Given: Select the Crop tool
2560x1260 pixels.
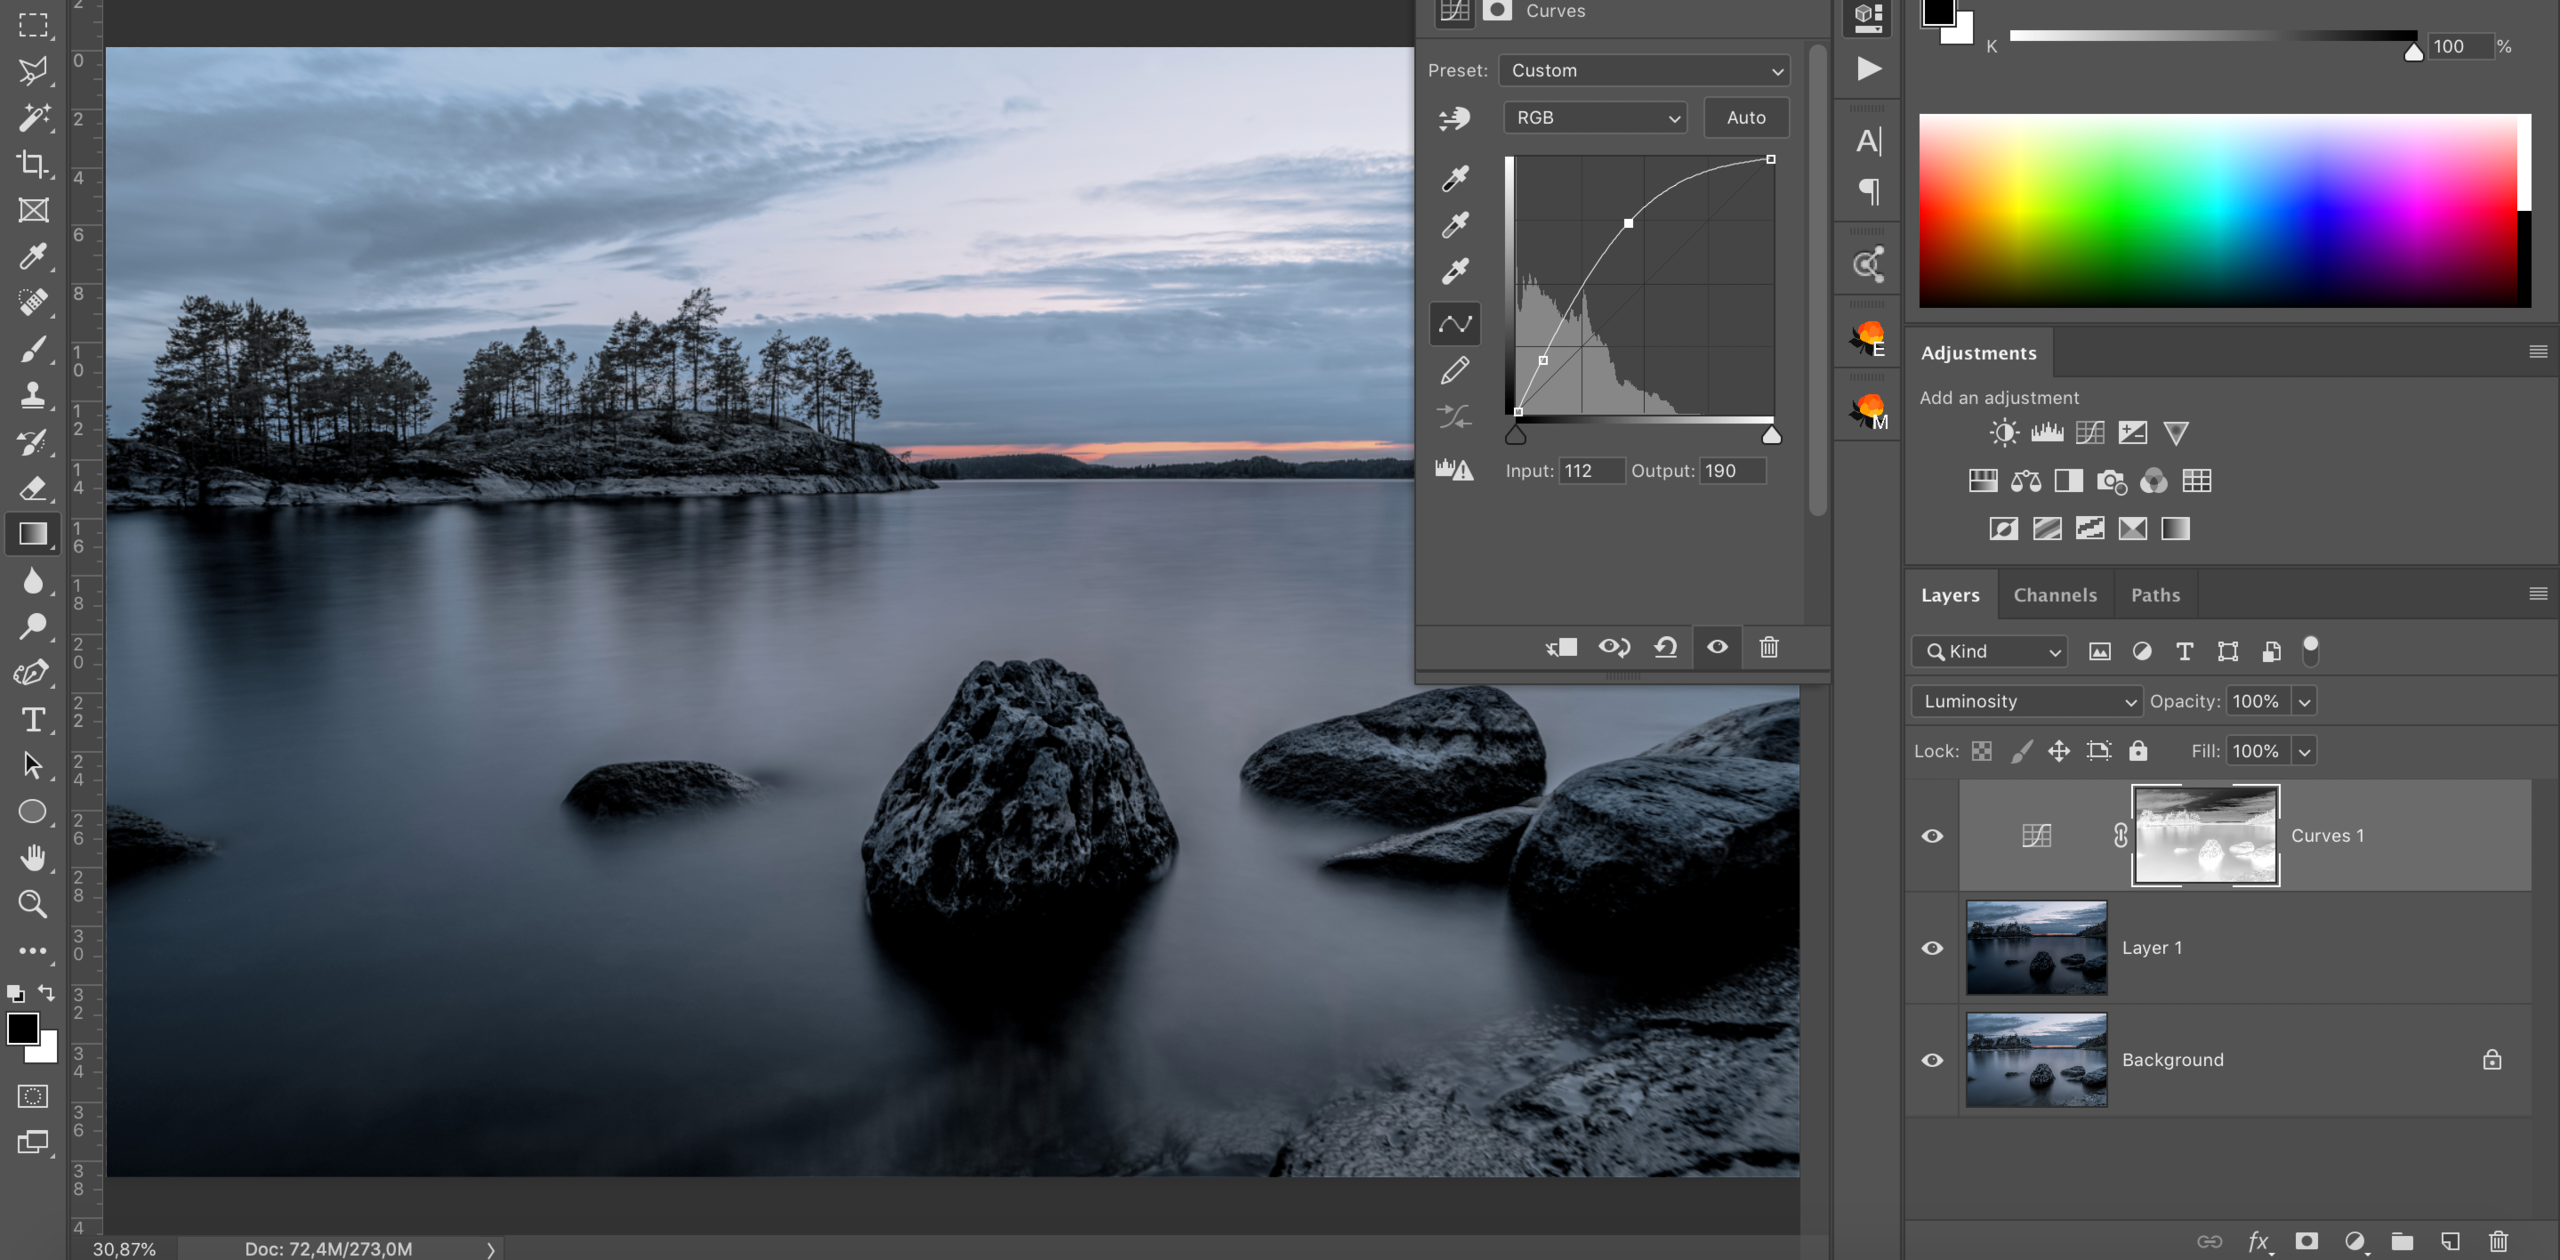Looking at the screenshot, I should [32, 163].
